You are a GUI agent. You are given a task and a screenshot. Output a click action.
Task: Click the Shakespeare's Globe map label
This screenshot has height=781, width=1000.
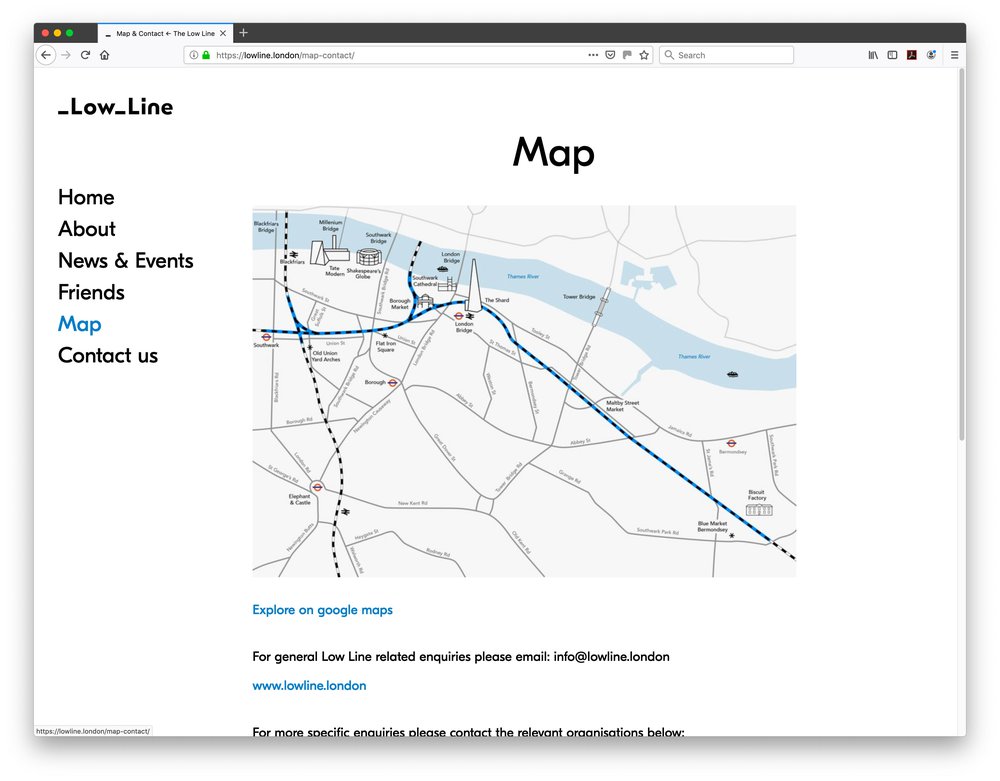[364, 274]
